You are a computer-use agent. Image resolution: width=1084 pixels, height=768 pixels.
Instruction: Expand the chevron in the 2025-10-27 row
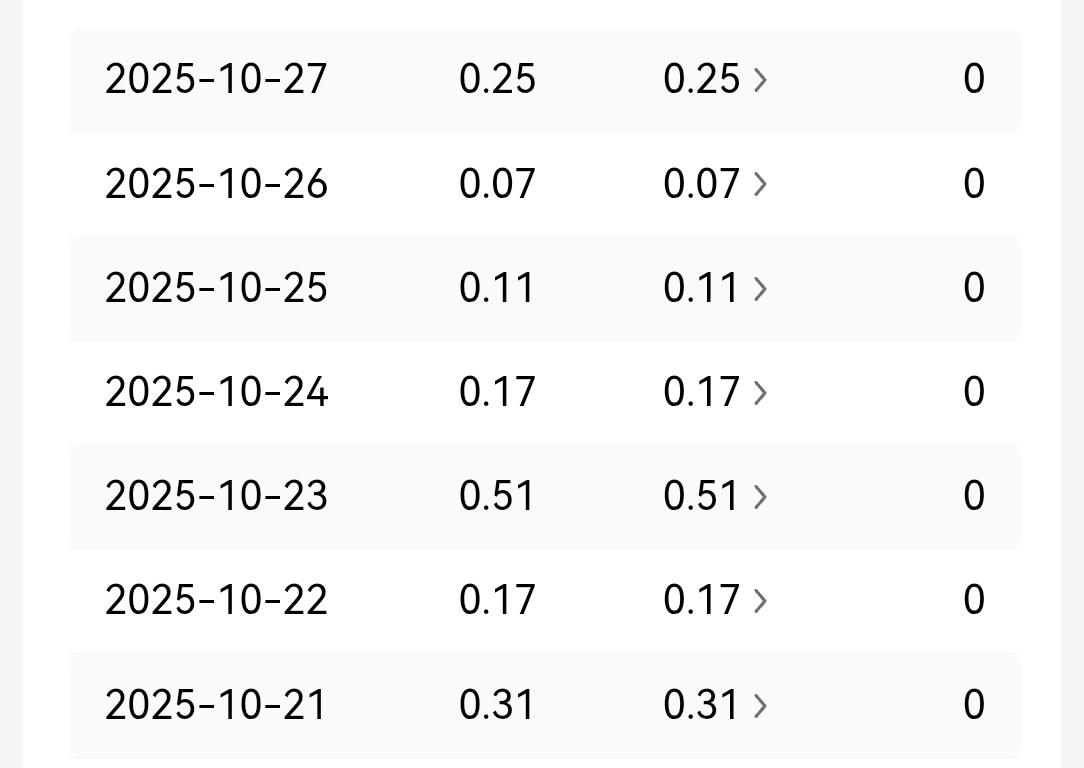760,80
